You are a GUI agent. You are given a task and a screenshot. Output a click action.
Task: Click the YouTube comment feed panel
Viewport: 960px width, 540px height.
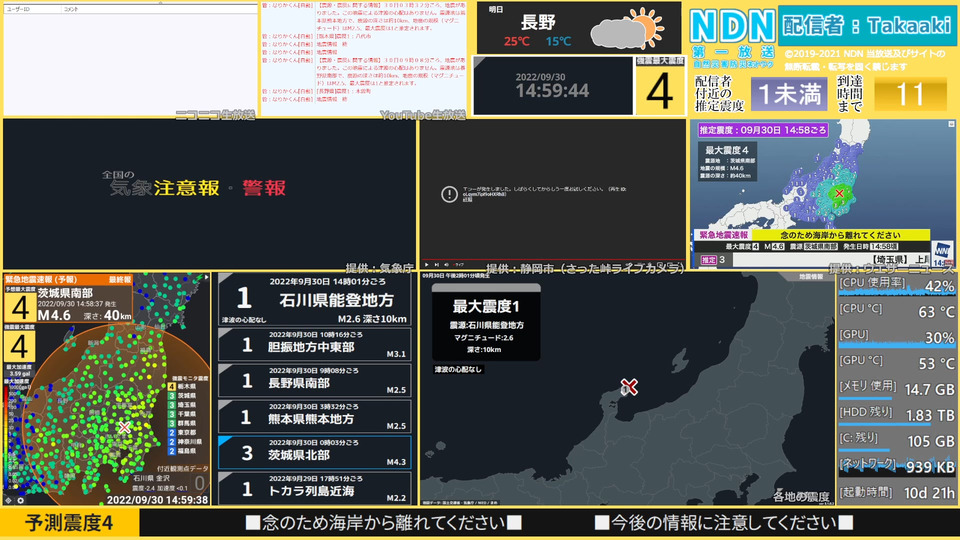pos(364,59)
